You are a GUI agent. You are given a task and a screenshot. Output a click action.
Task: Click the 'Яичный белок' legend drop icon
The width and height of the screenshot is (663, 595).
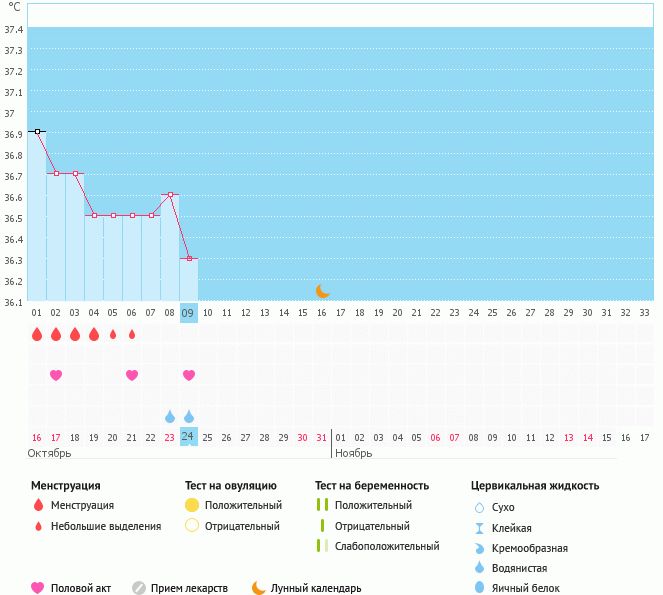click(479, 588)
